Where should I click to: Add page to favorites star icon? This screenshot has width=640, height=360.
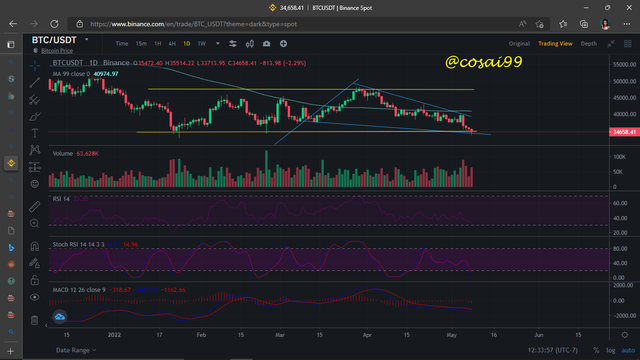tap(540, 24)
